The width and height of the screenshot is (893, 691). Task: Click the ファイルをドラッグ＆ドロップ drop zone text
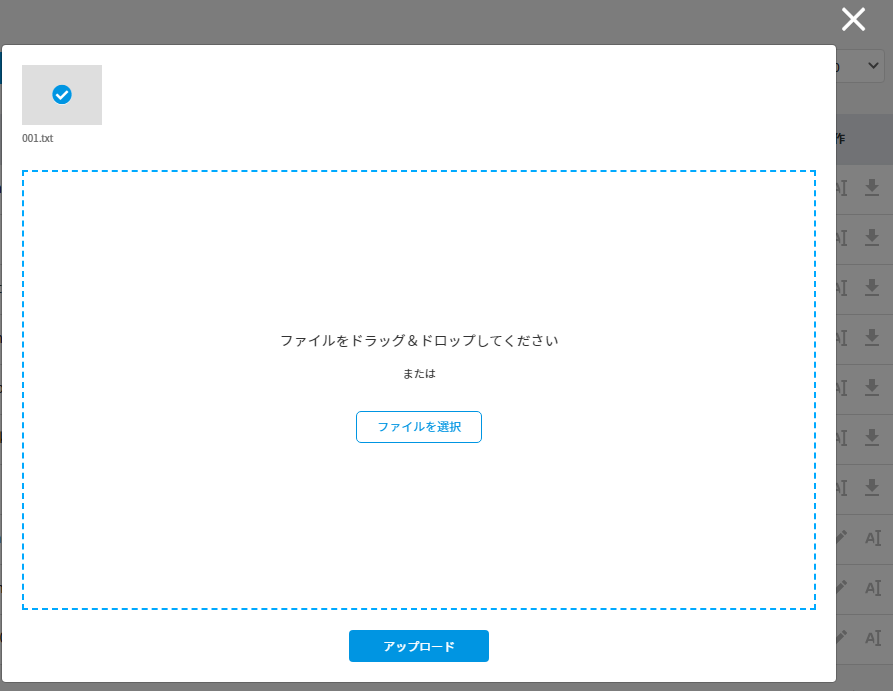coord(418,340)
